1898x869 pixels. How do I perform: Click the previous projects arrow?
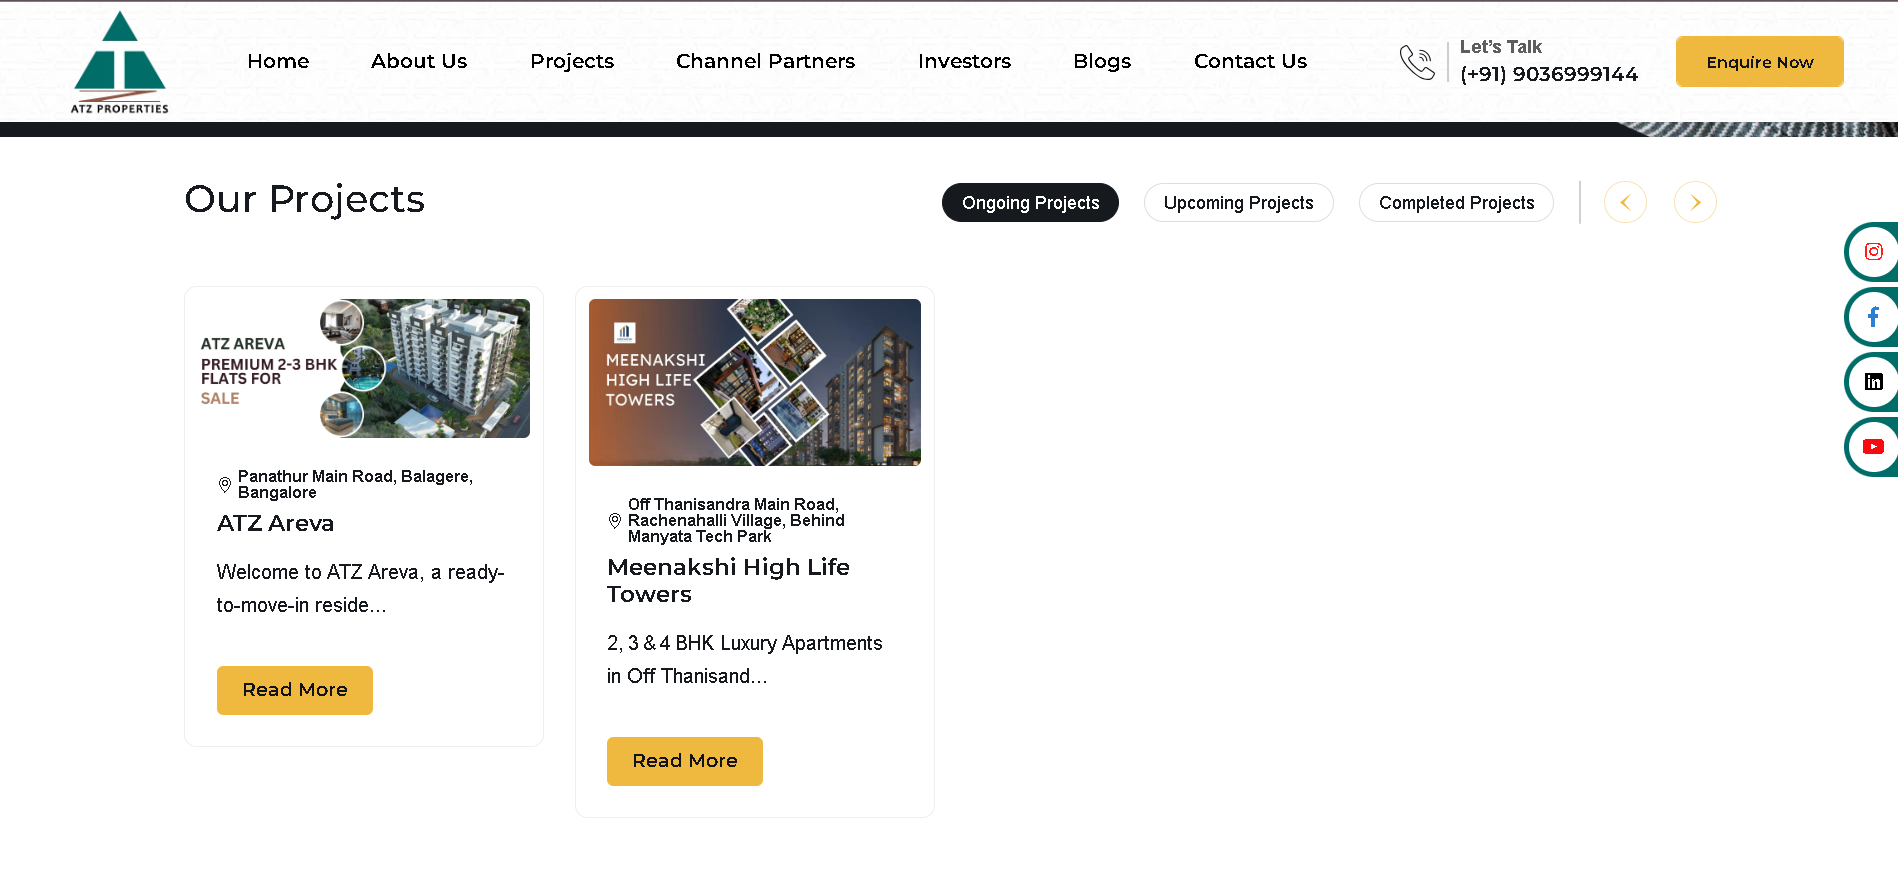[1625, 202]
